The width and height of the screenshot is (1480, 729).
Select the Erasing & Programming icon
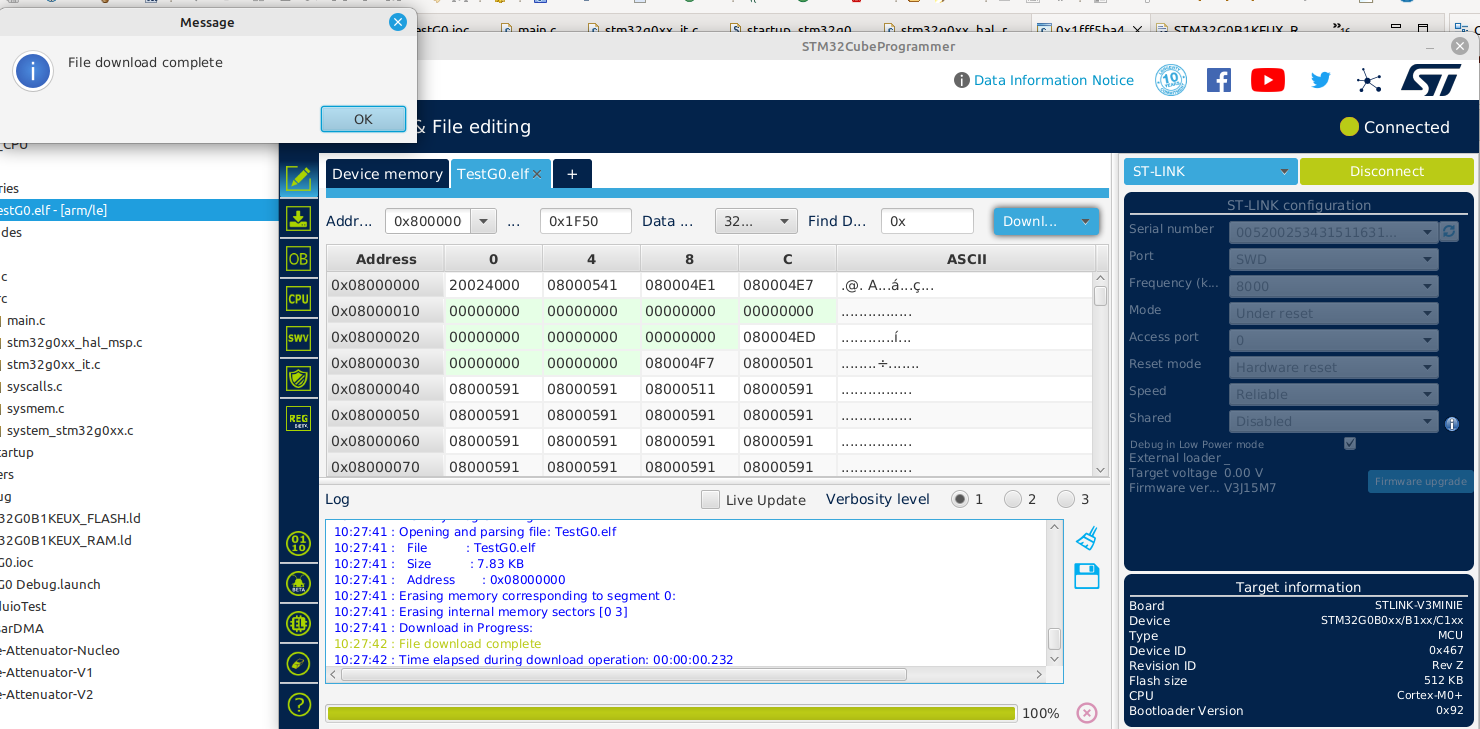click(x=298, y=218)
